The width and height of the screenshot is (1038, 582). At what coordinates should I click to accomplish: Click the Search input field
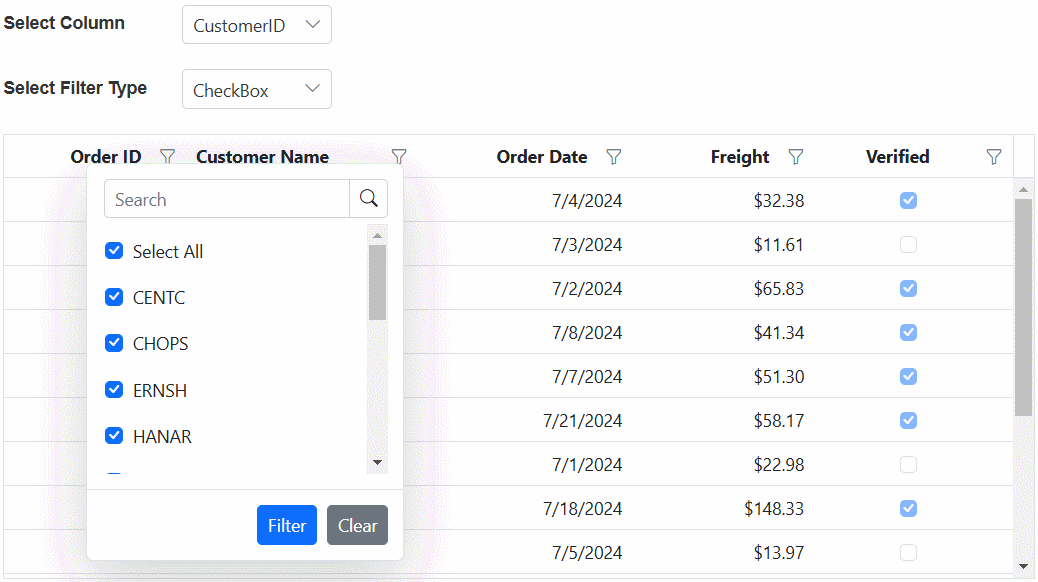pos(227,199)
